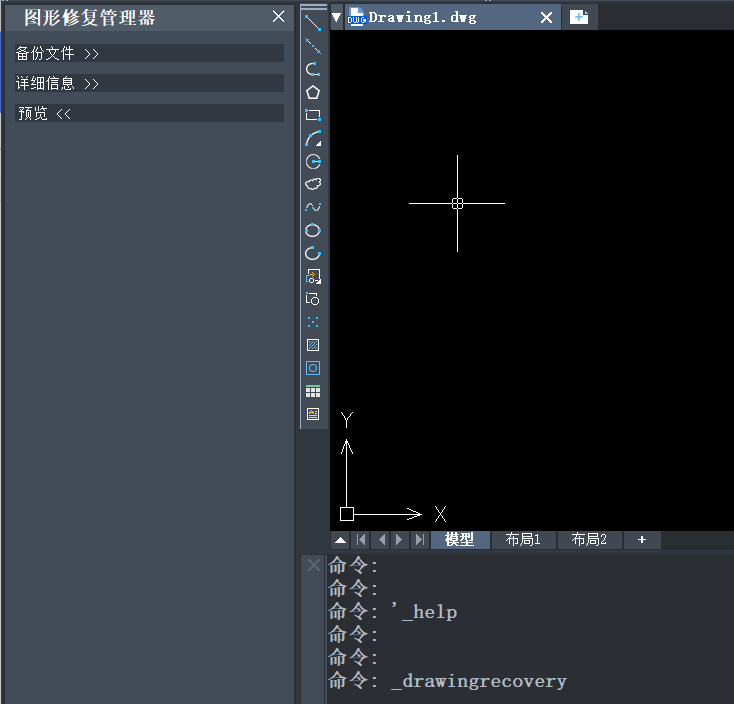
Task: Select the Ellipse tool
Action: (313, 230)
